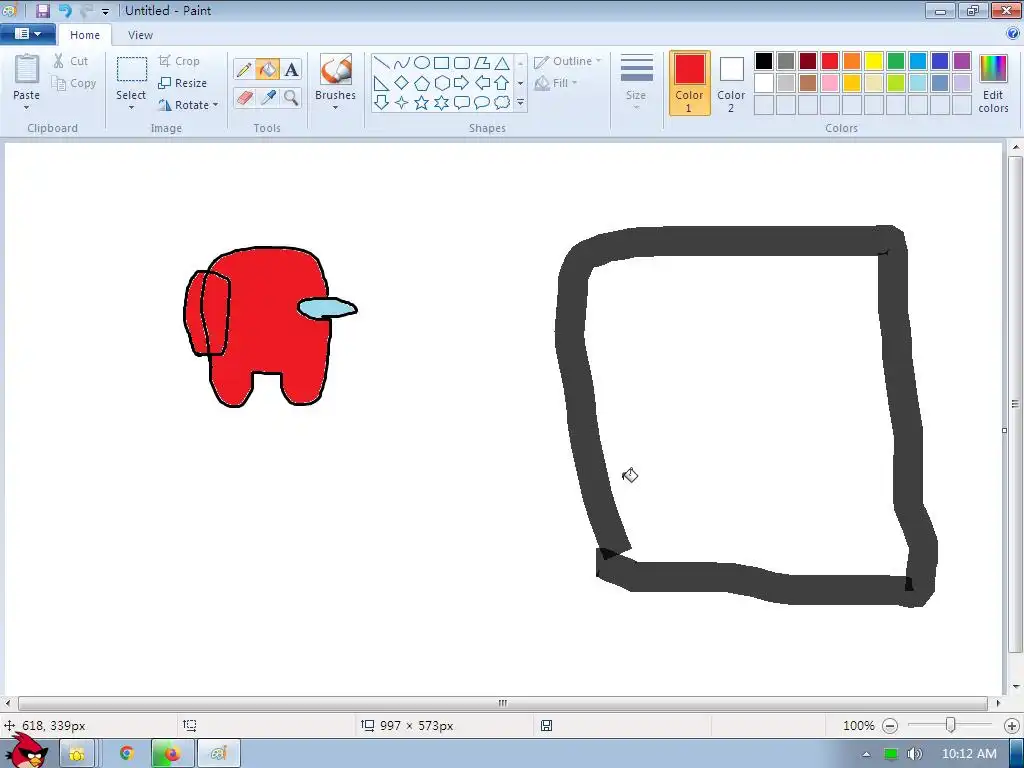Viewport: 1024px width, 768px height.
Task: Choose the Rectangle shape
Action: [441, 63]
